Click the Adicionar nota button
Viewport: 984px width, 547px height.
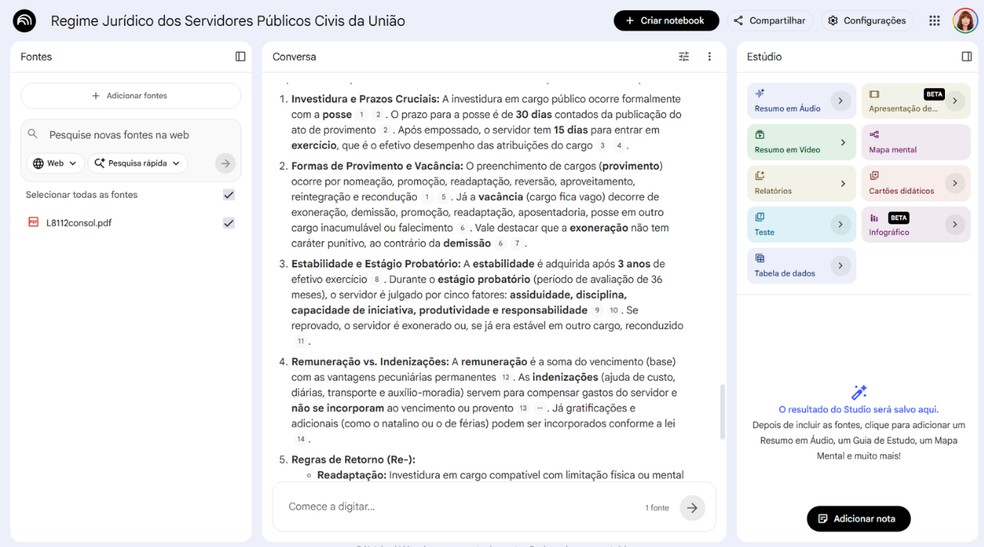tap(858, 519)
